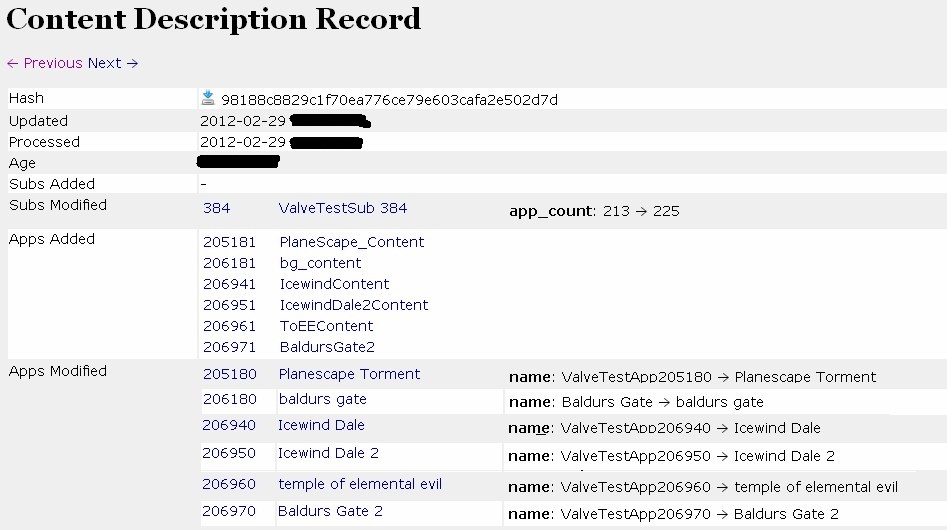The height and width of the screenshot is (530, 947).
Task: Open the Next record link
Action: [112, 63]
